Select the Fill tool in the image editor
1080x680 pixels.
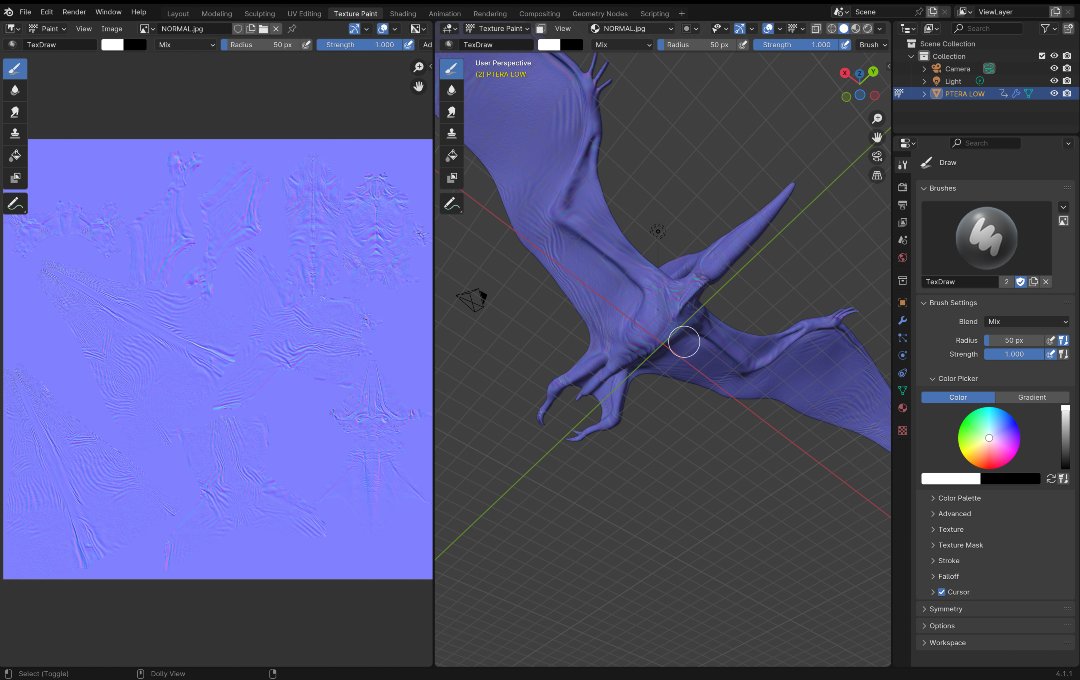(15, 156)
